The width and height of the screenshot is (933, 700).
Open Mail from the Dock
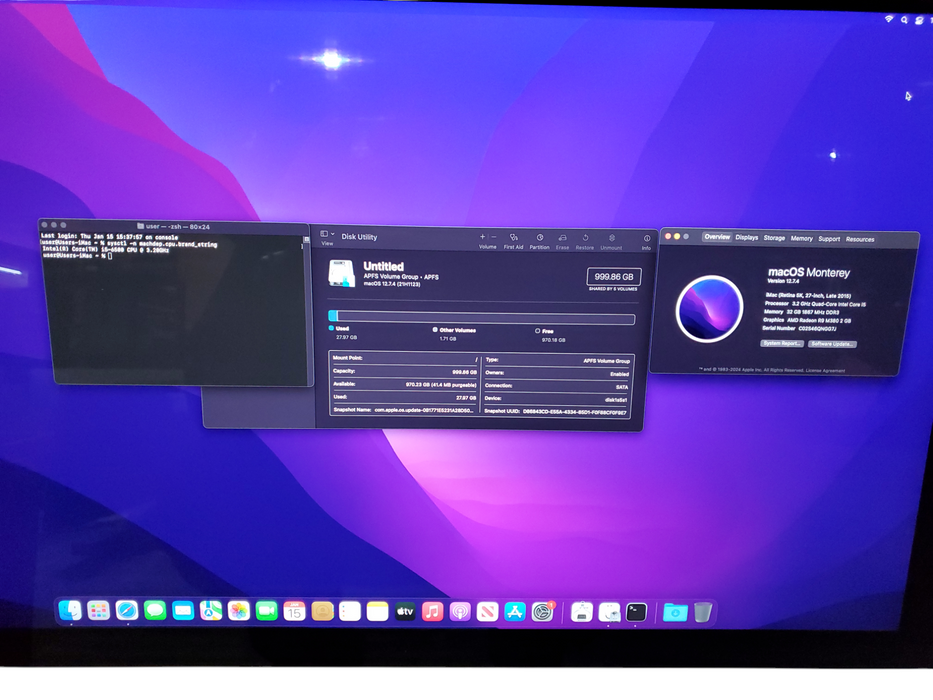(x=183, y=611)
